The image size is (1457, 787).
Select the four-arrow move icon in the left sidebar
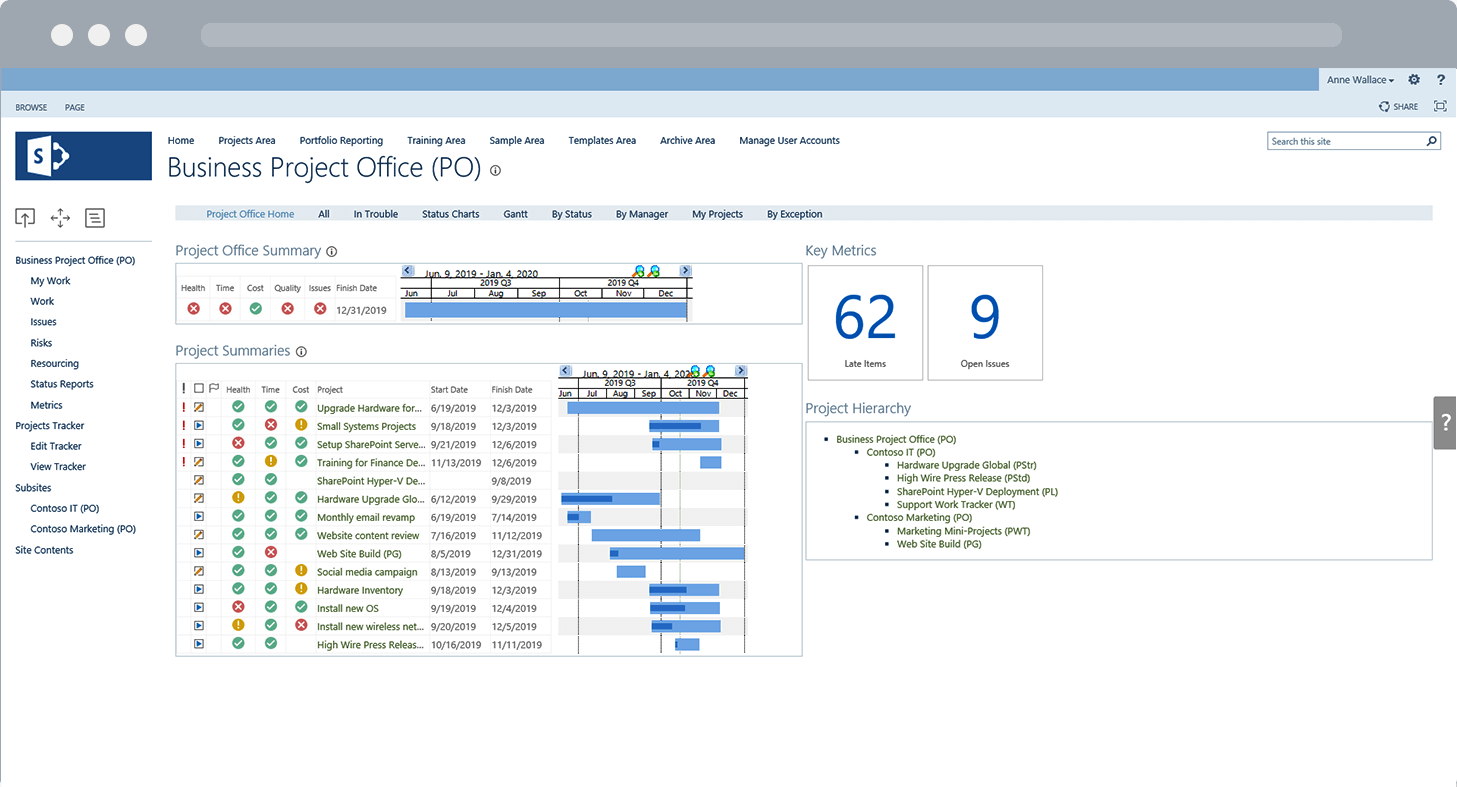pyautogui.click(x=59, y=218)
